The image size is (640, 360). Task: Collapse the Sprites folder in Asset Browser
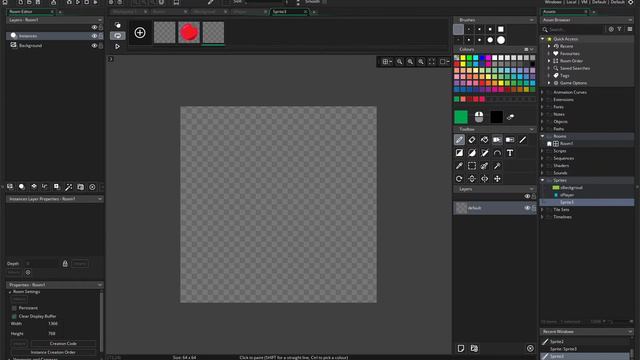[x=543, y=180]
